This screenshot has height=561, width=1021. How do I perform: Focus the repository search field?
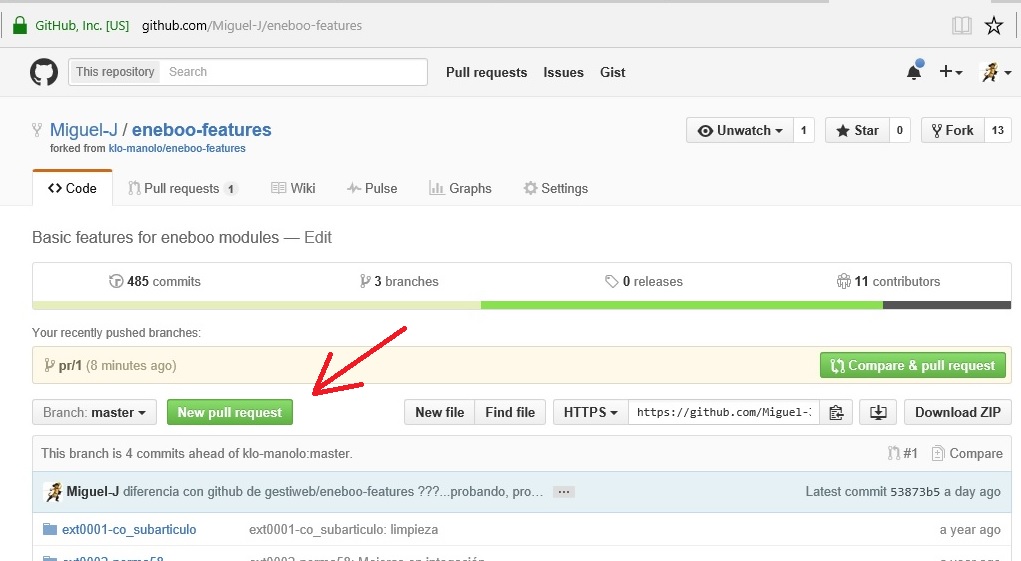pos(295,72)
